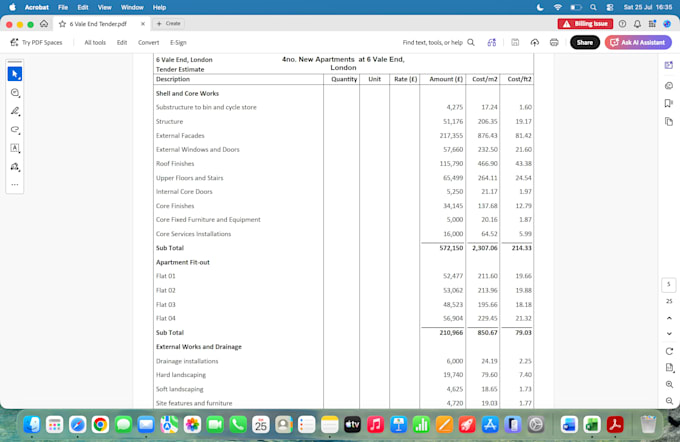This screenshot has width=680, height=442.
Task: Click the search magnifier beside Find text
Action: pyautogui.click(x=471, y=43)
